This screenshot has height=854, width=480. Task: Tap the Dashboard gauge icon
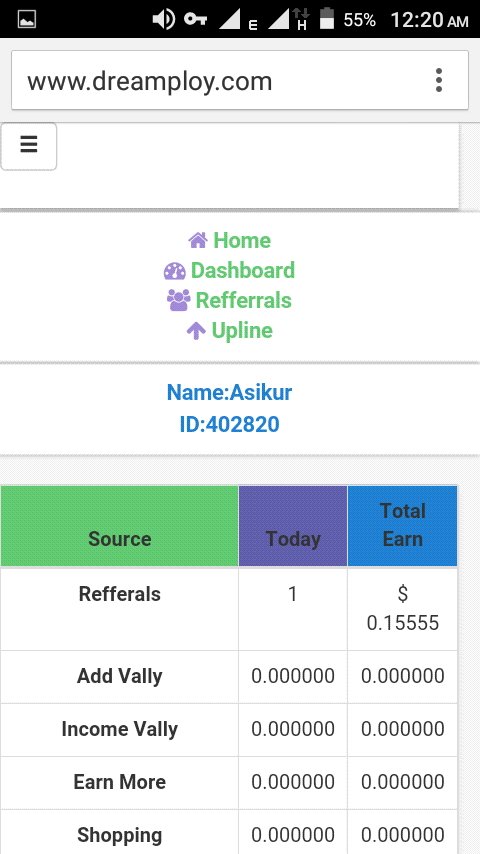pyautogui.click(x=174, y=271)
